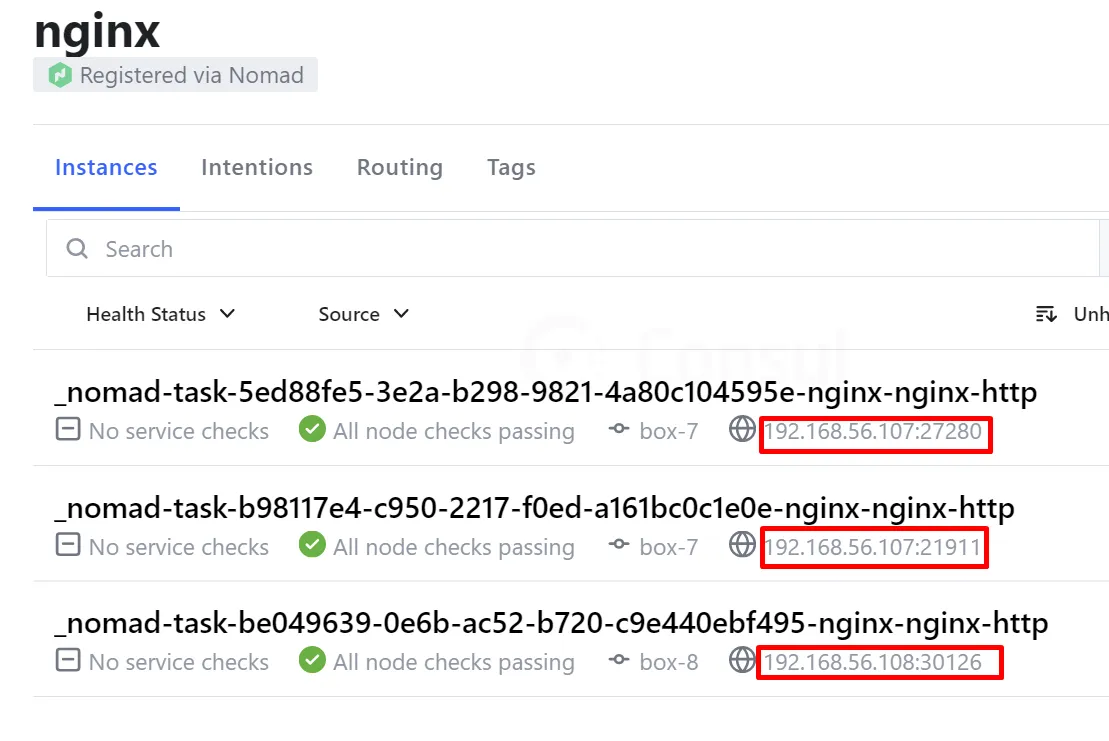
Task: Expand the Source filter dropdown
Action: (x=363, y=314)
